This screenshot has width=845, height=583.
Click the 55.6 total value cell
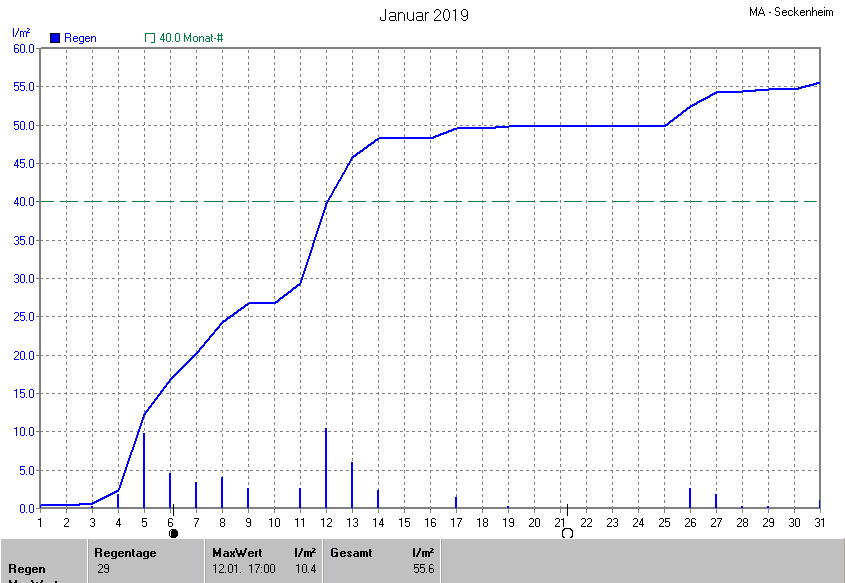coord(423,568)
